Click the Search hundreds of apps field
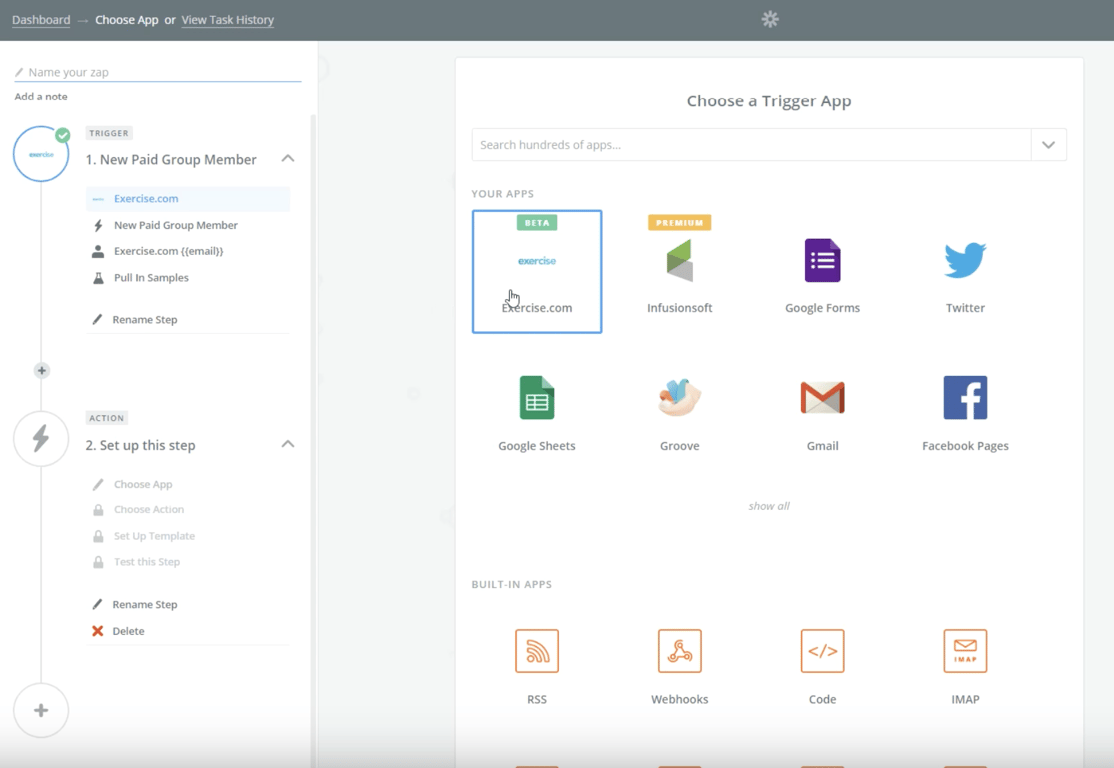The height and width of the screenshot is (768, 1114). click(x=751, y=145)
